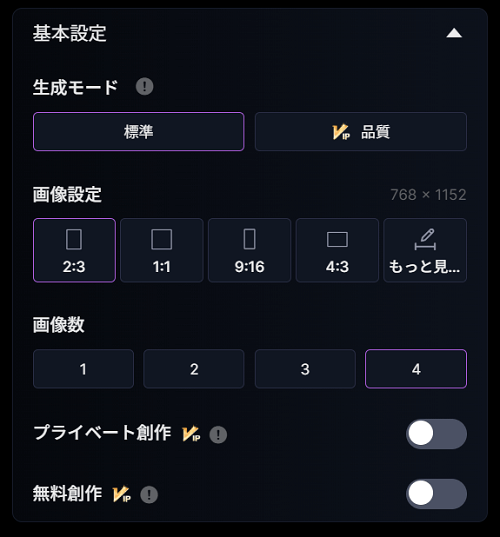Select the 9:16 tall aspect ratio
The width and height of the screenshot is (500, 537).
click(250, 250)
